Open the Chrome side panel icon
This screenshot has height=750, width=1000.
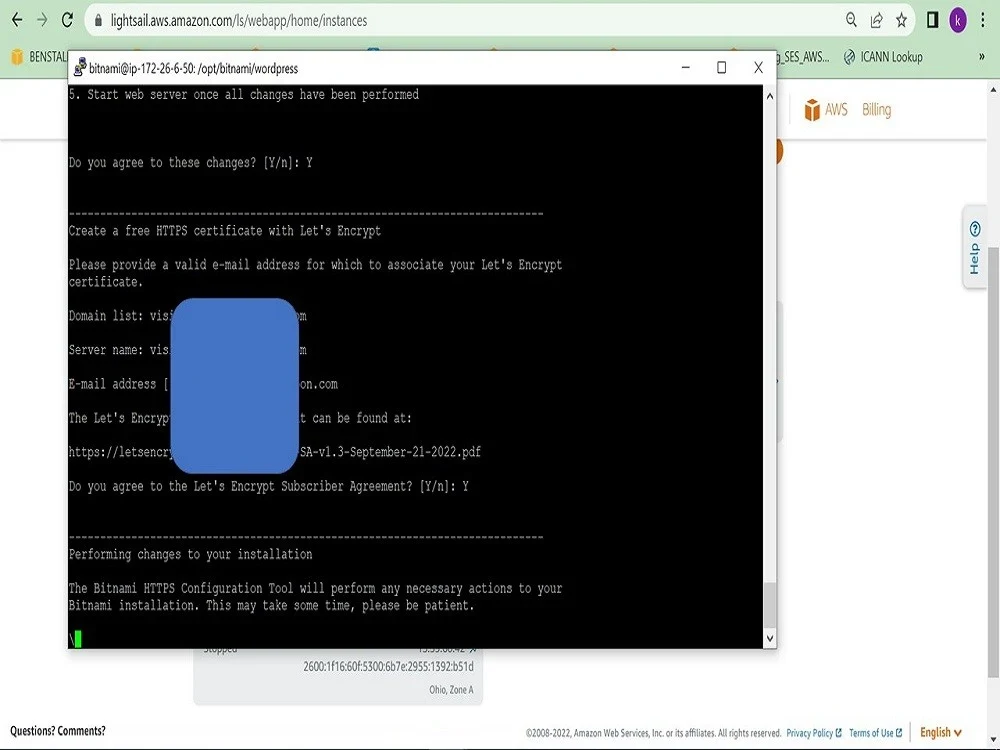coord(931,19)
